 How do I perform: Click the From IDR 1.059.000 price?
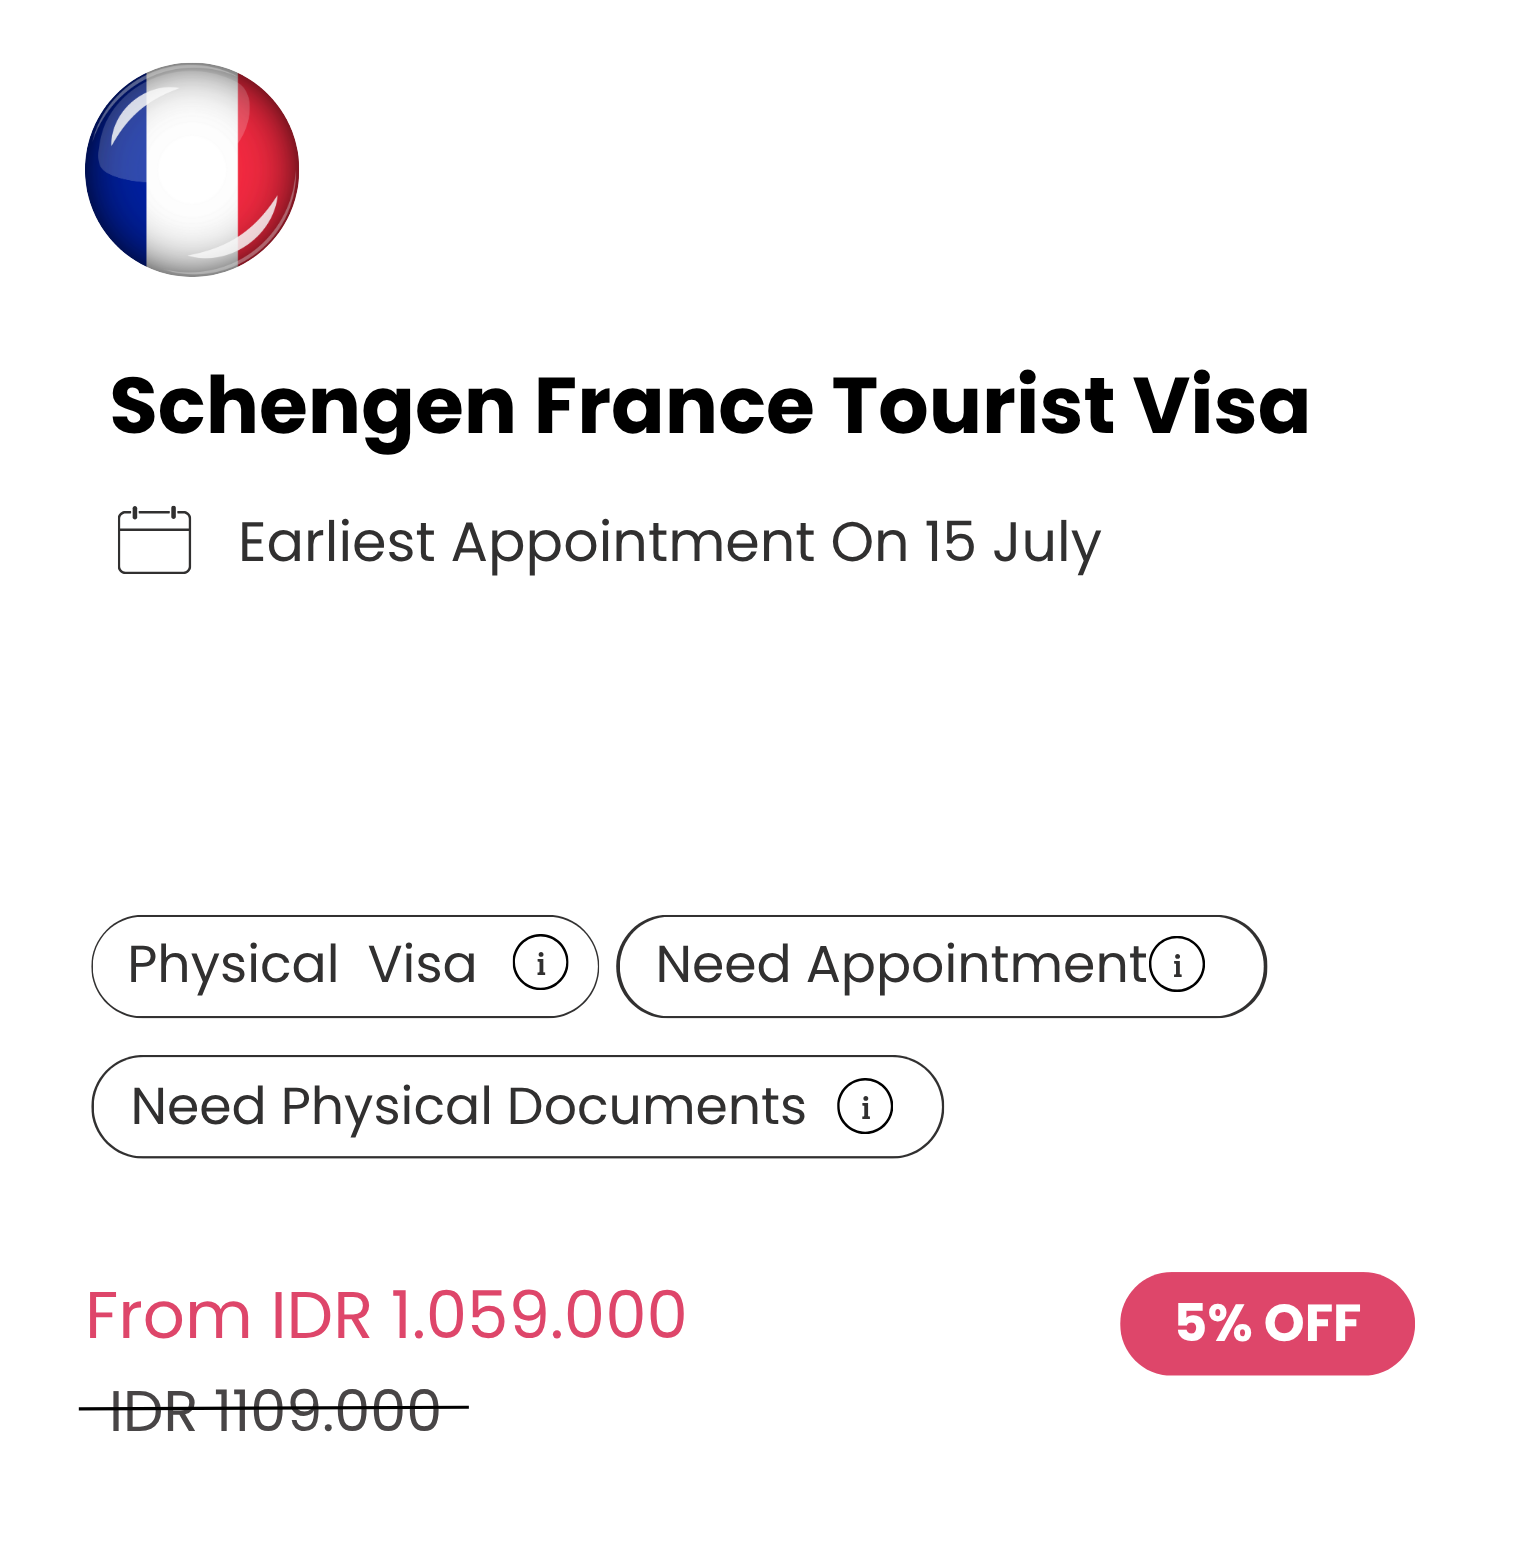point(385,1314)
